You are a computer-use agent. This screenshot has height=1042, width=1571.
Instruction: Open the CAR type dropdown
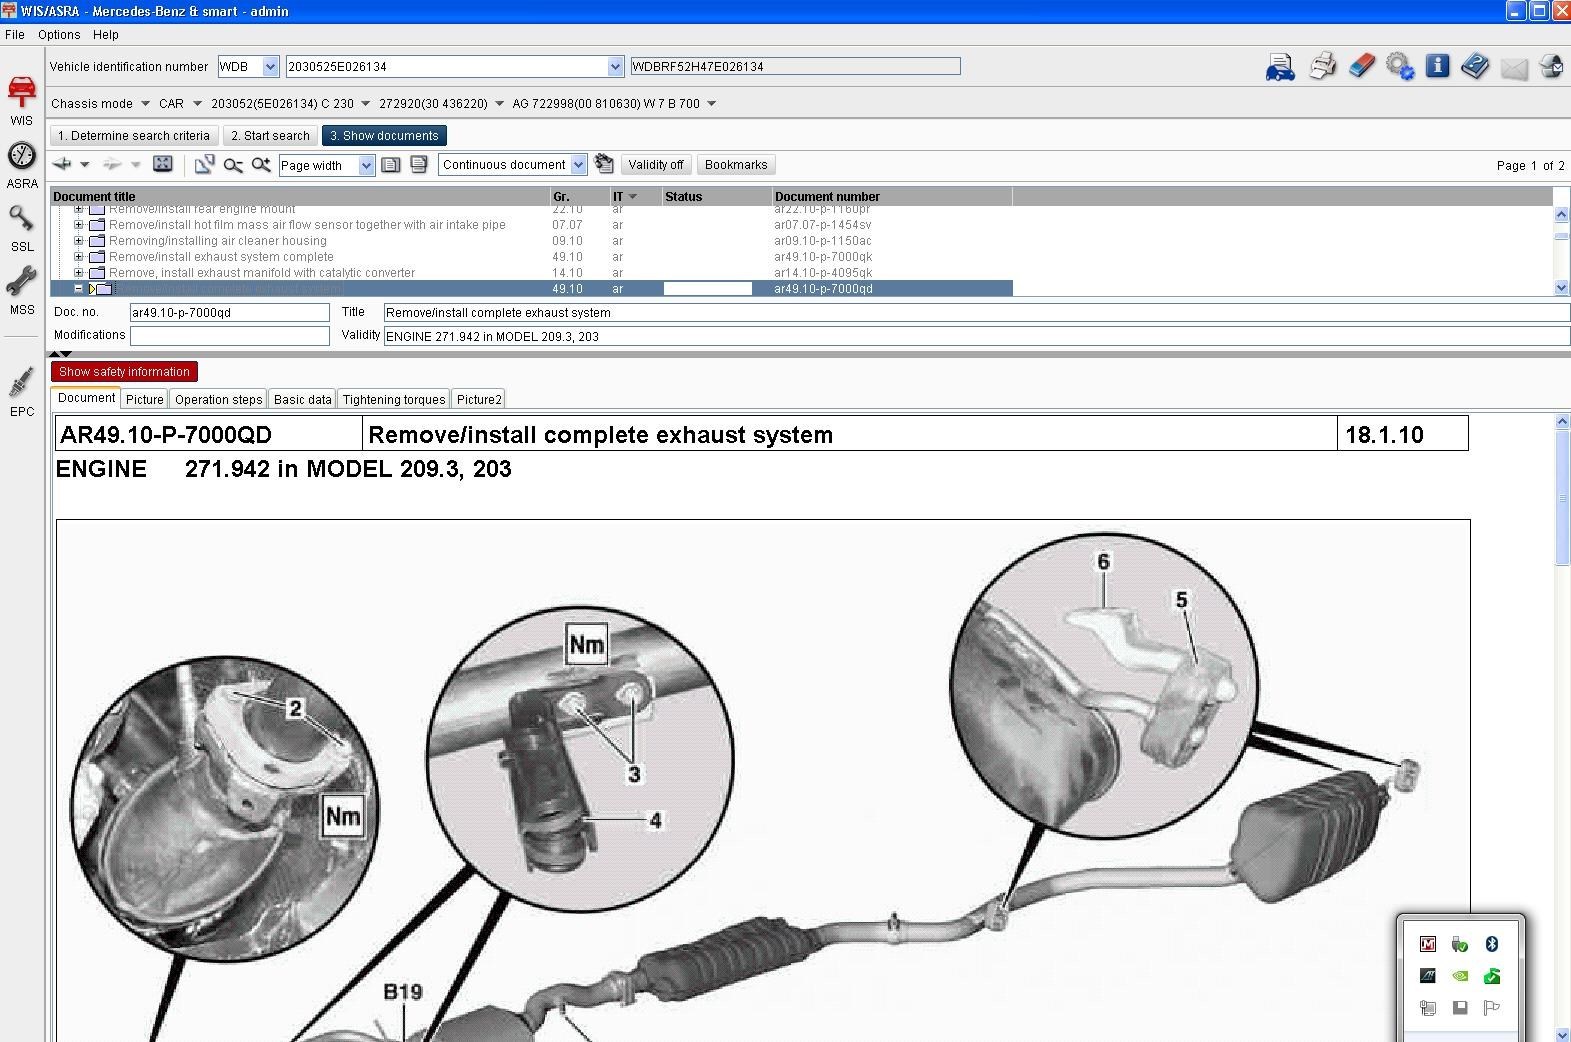(197, 104)
